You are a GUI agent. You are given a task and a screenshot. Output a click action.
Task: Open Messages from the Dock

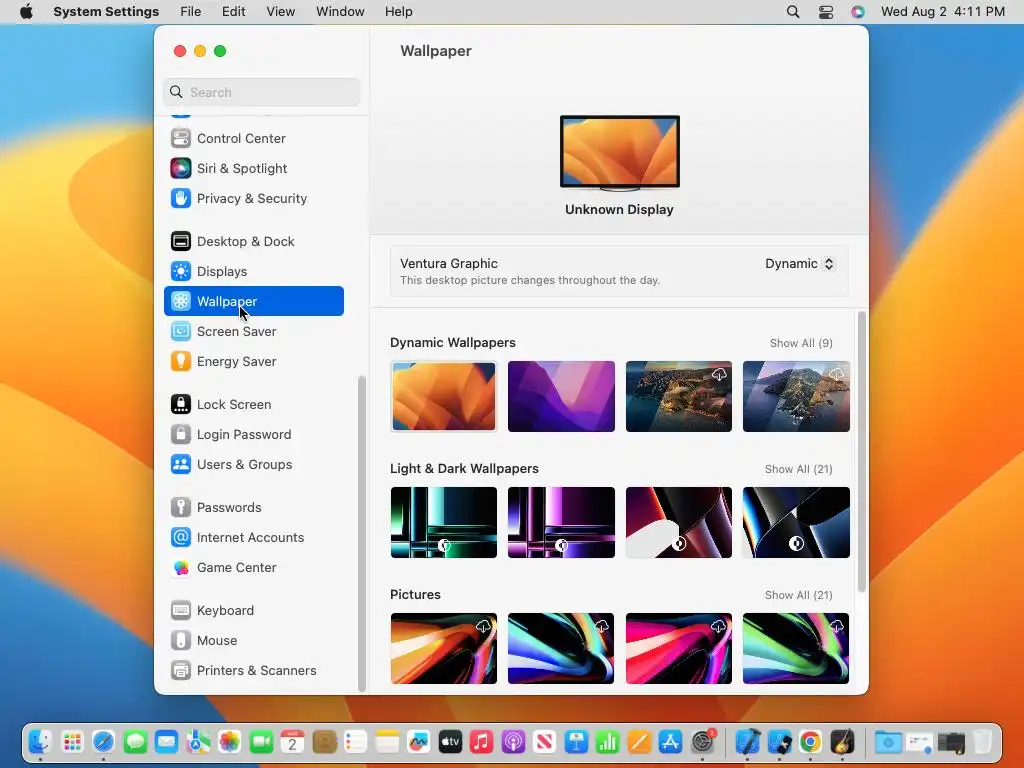135,743
